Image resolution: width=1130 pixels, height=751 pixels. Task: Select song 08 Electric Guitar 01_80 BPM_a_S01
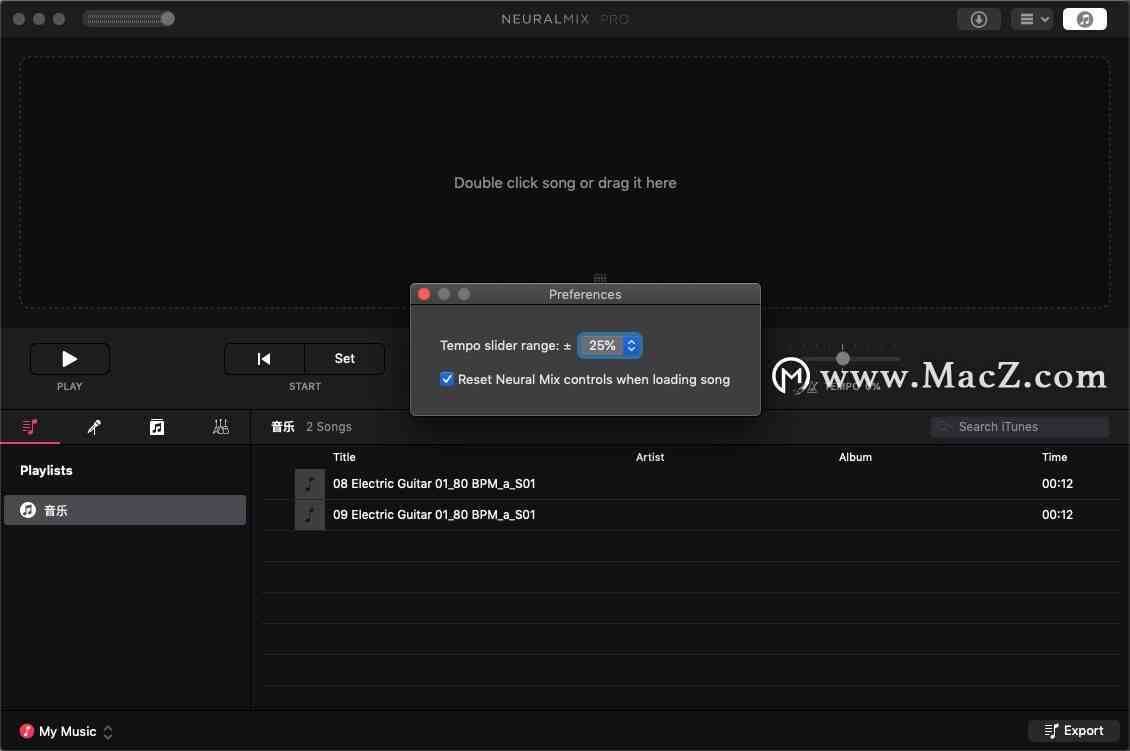point(691,484)
